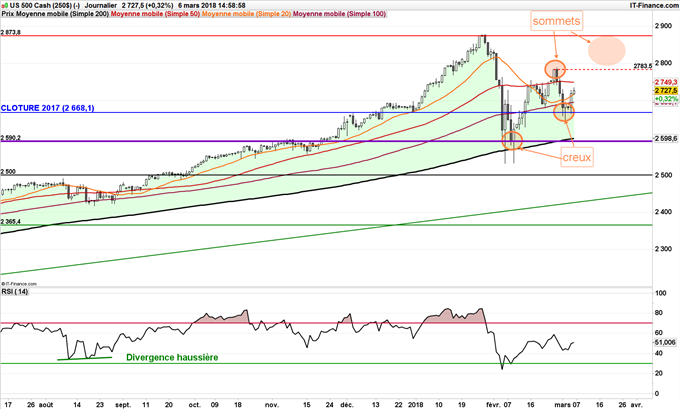Click the nov. date axis label

click(x=272, y=405)
